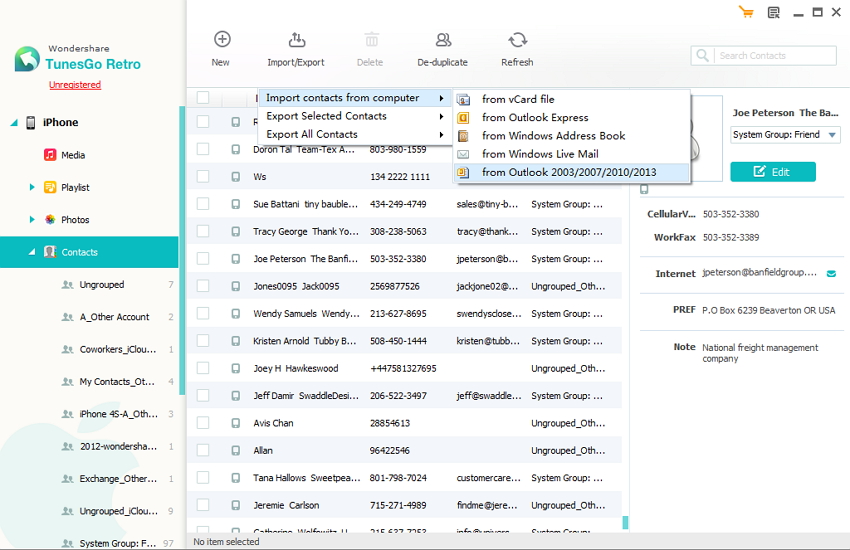Click the New contact icon
This screenshot has height=550, width=850.
click(x=222, y=40)
